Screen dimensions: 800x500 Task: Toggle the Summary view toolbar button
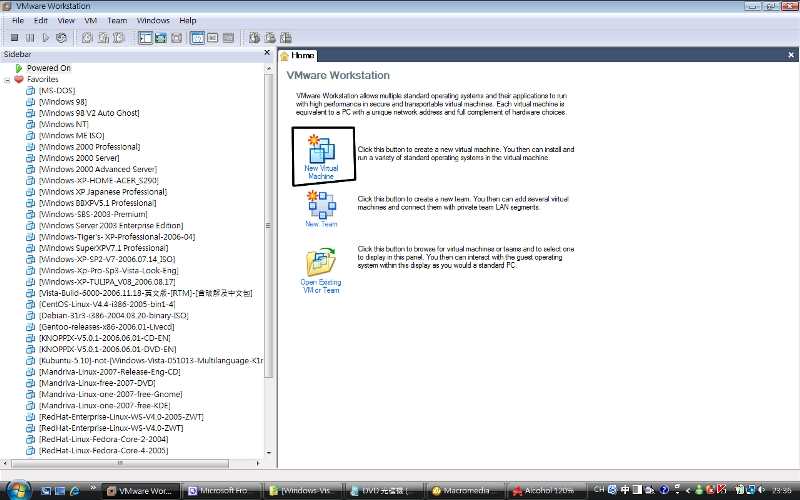pos(197,38)
